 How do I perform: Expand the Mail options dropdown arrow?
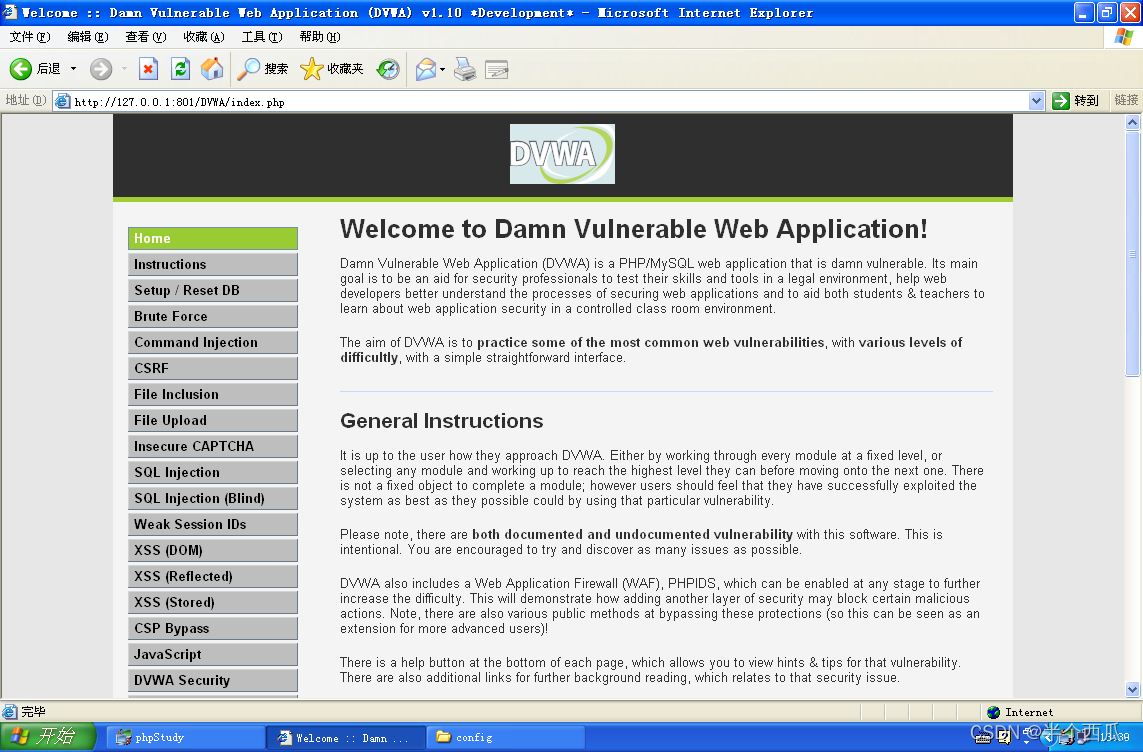click(x=442, y=69)
